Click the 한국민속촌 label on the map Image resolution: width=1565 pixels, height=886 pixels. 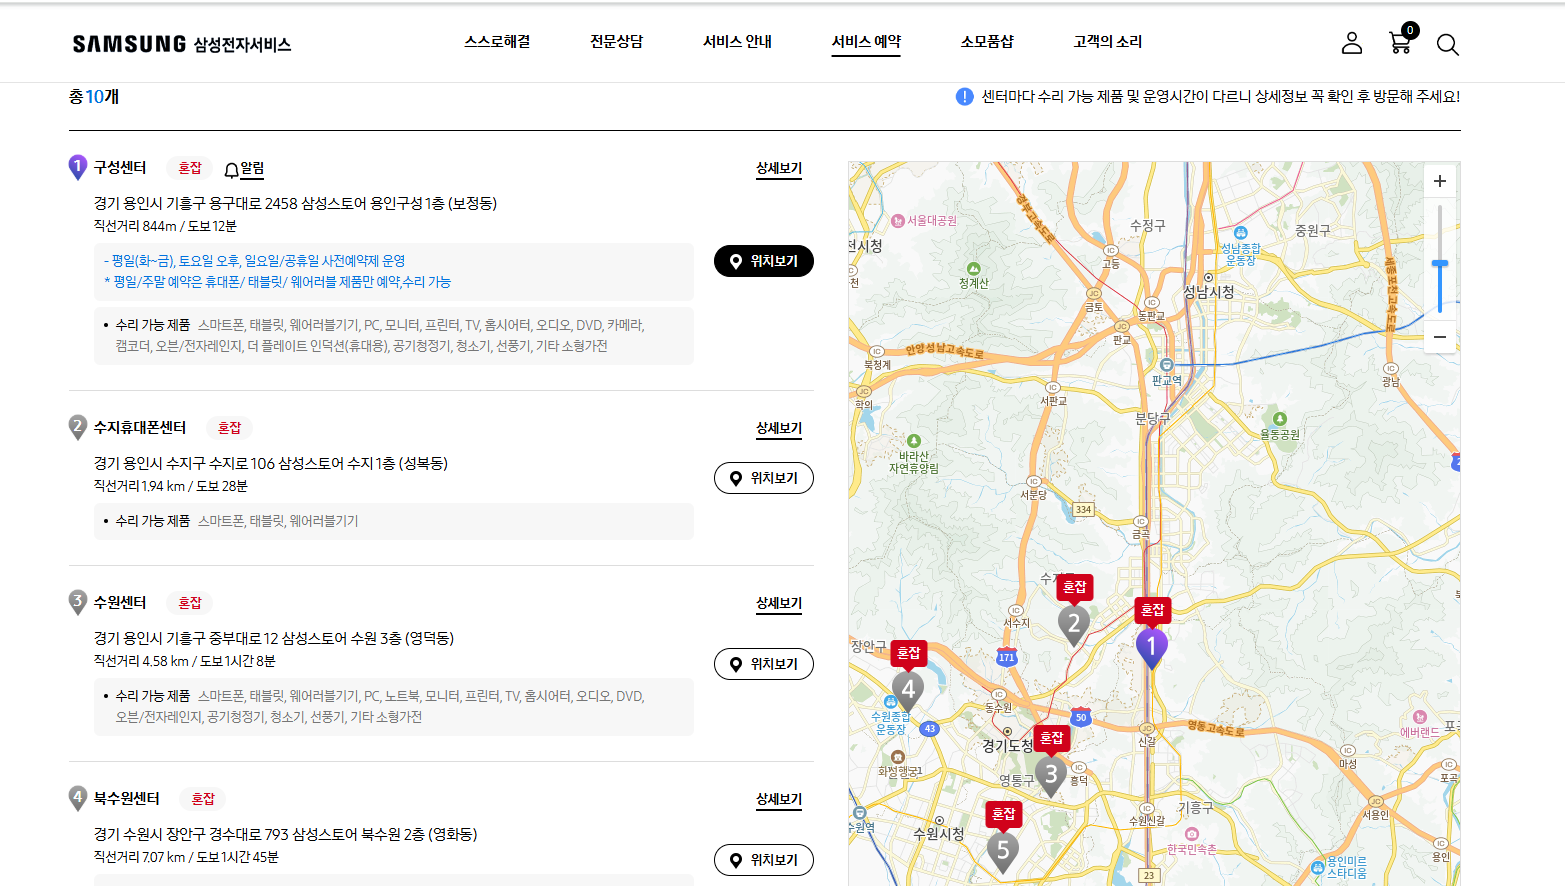(x=1192, y=849)
